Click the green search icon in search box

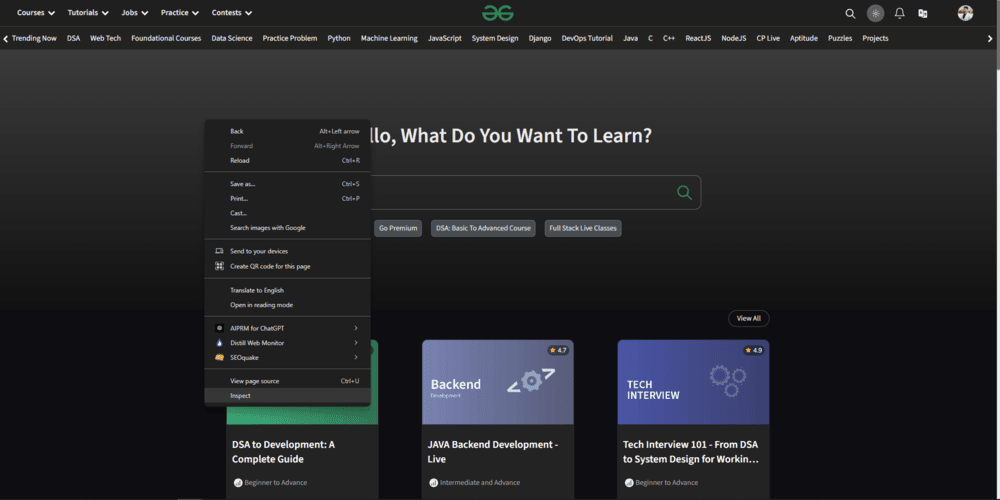[684, 193]
